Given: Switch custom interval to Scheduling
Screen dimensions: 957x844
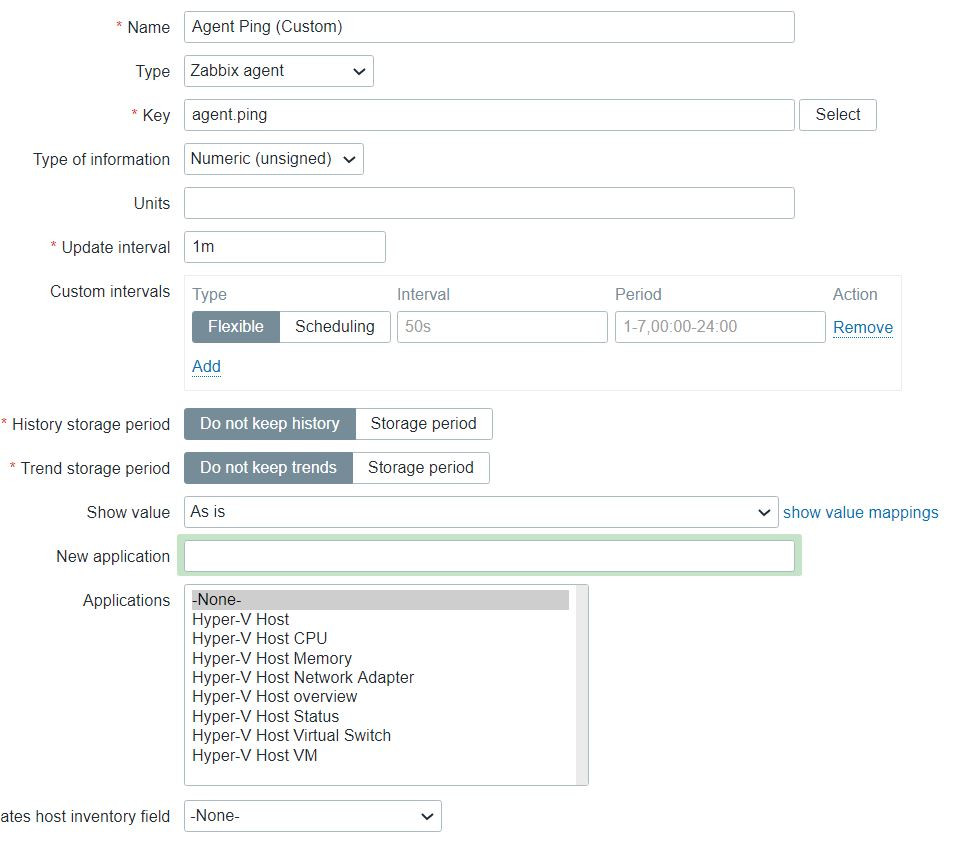Looking at the screenshot, I should tap(334, 327).
